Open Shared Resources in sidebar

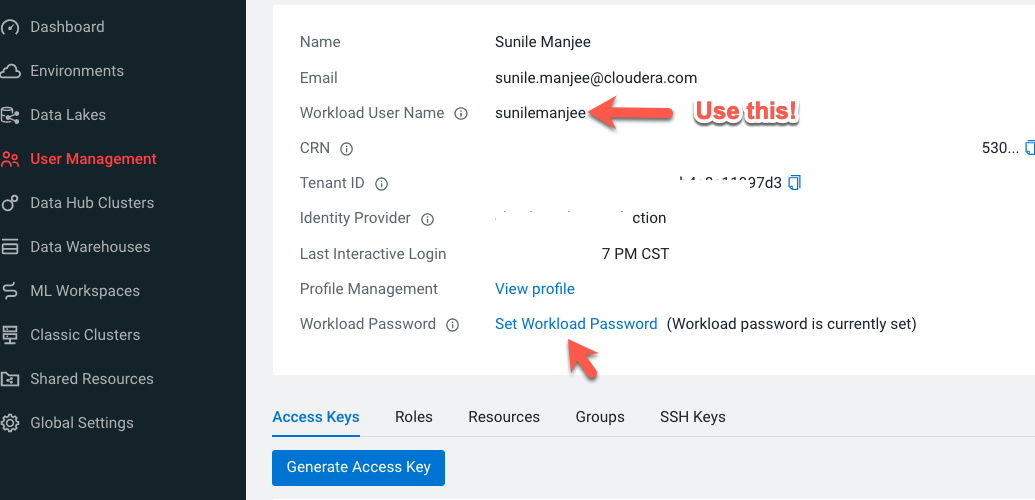pos(91,379)
